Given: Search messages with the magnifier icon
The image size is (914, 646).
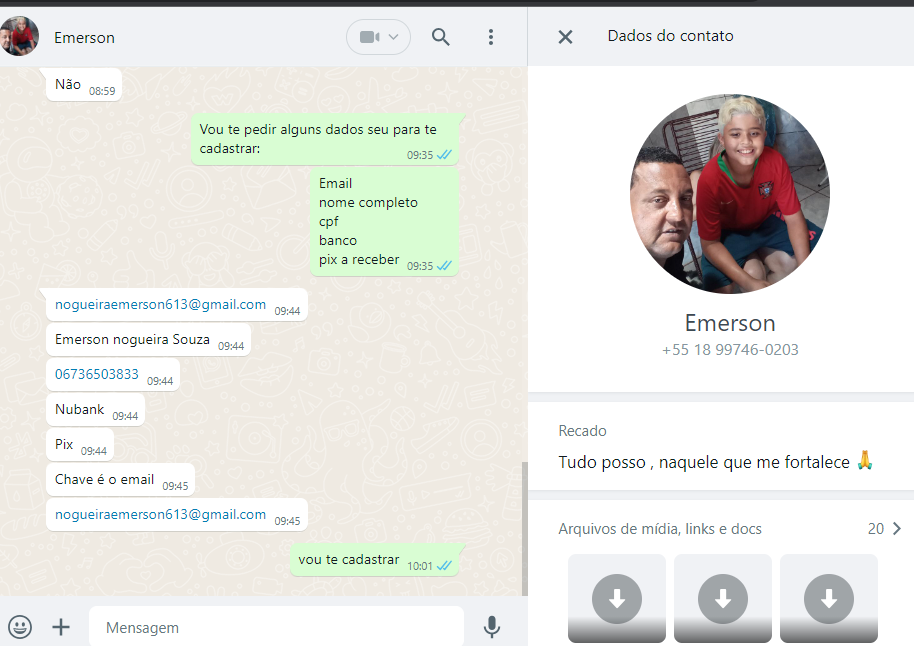Looking at the screenshot, I should click(441, 37).
